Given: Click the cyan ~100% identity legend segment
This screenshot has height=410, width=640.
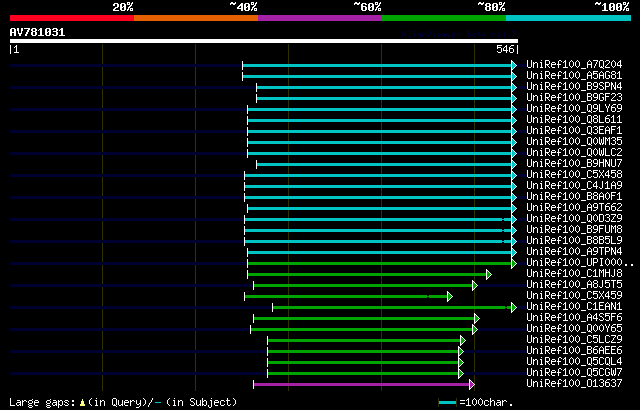Looking at the screenshot, I should coord(569,18).
